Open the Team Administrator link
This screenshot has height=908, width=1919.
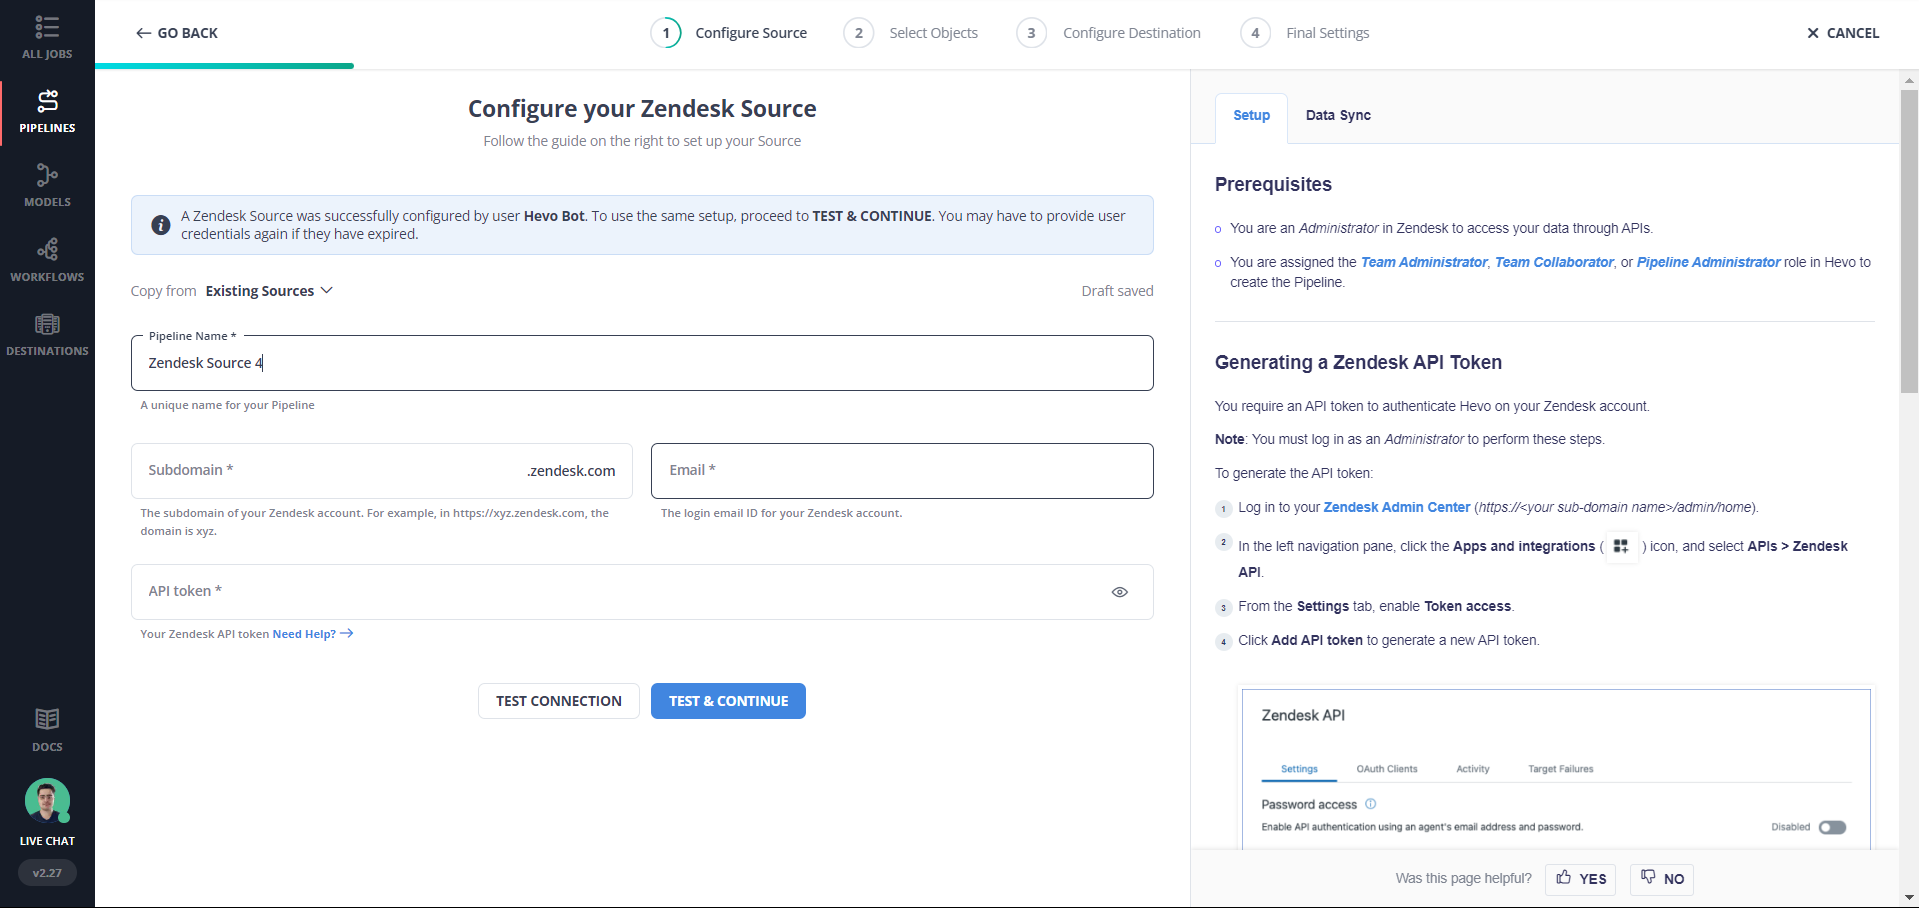point(1424,262)
